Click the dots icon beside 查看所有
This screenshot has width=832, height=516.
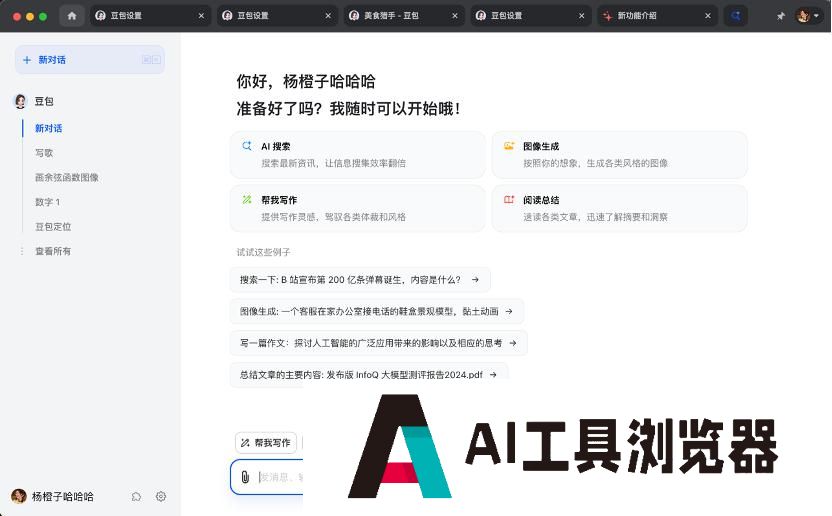[22, 251]
